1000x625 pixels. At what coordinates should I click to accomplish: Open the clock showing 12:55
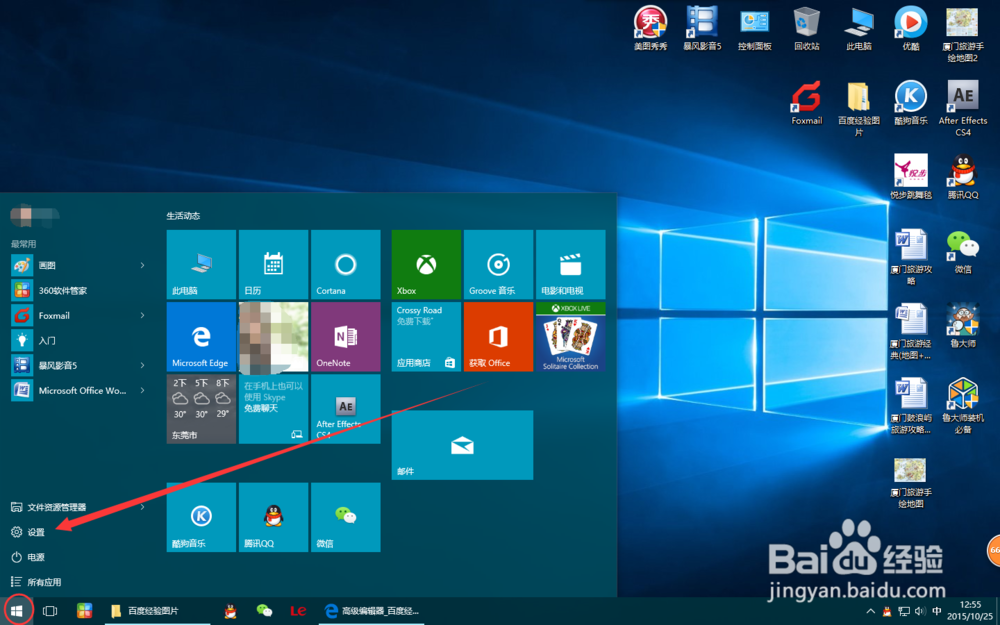(x=971, y=611)
